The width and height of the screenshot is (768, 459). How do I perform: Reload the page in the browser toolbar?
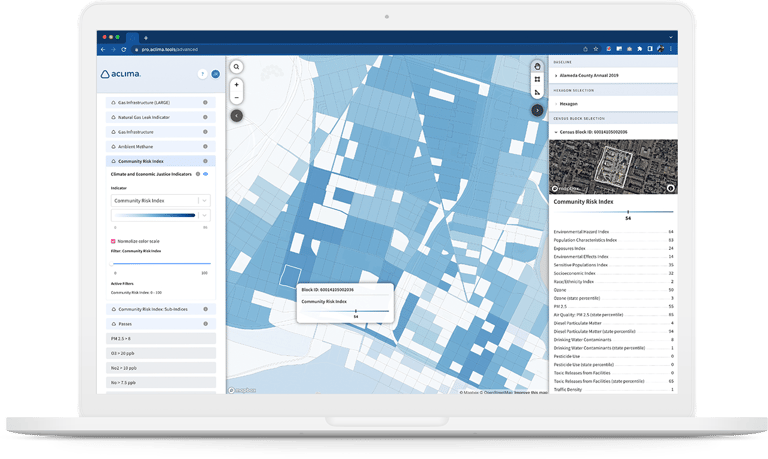123,49
